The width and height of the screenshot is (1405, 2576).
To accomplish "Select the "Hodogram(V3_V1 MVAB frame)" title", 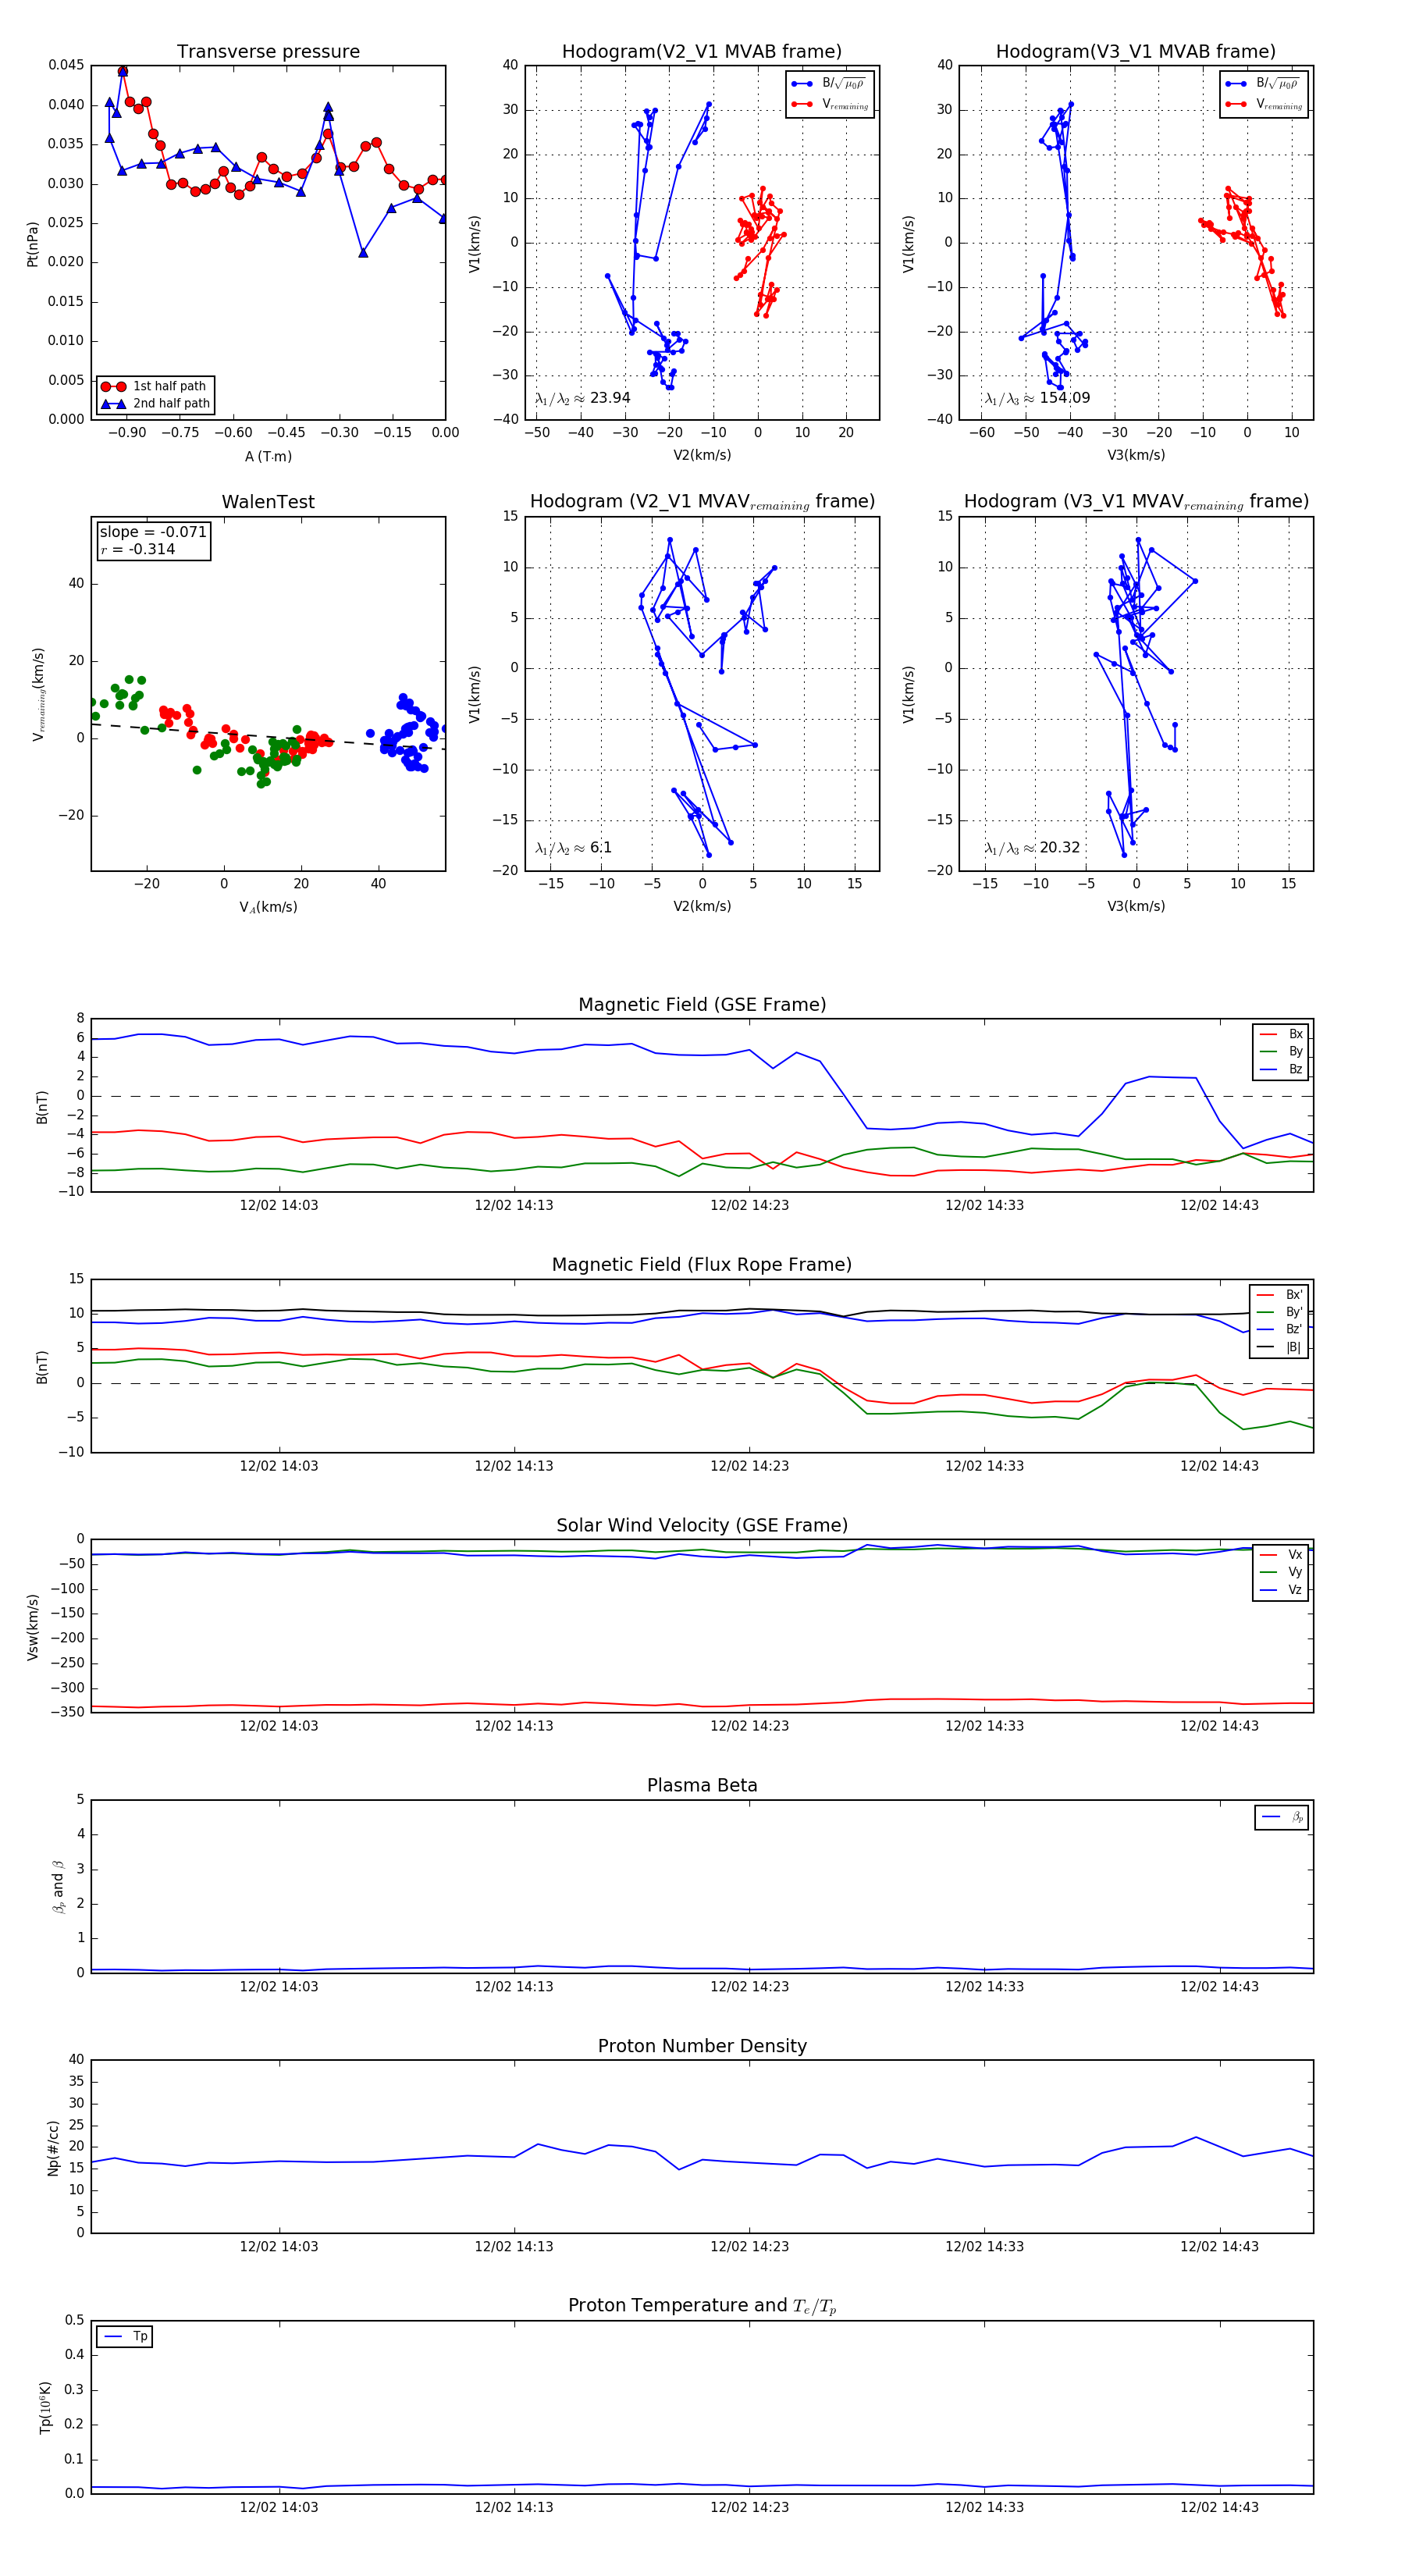I will [1136, 52].
